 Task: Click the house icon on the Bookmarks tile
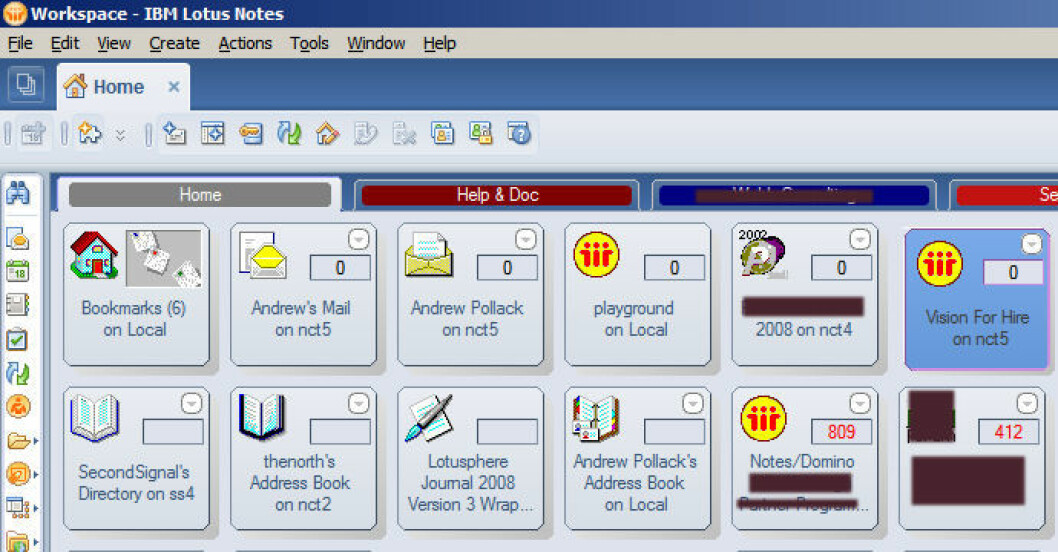[x=94, y=255]
